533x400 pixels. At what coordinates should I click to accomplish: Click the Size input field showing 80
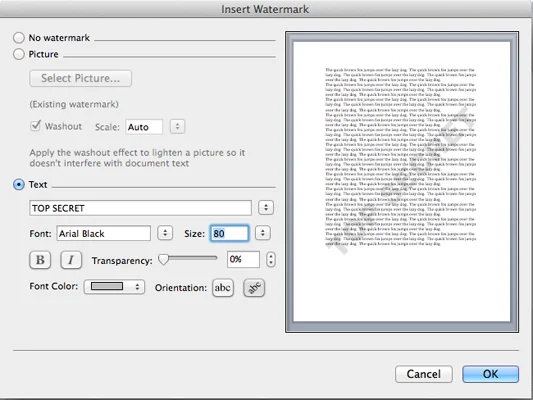229,233
